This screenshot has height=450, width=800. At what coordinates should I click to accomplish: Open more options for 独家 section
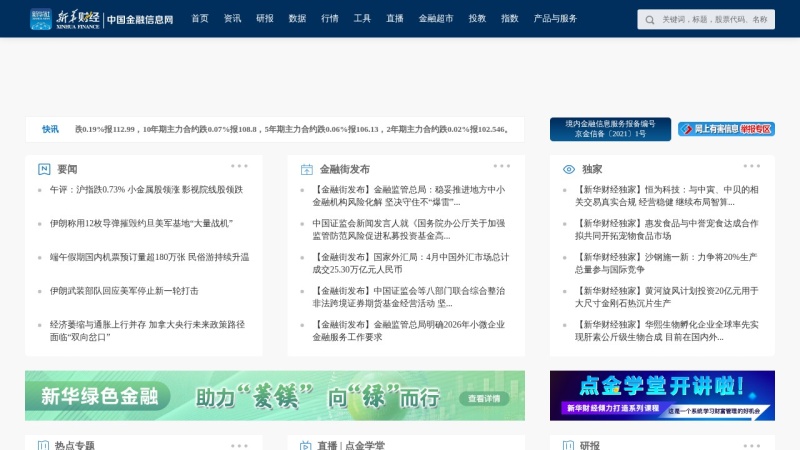coord(752,166)
